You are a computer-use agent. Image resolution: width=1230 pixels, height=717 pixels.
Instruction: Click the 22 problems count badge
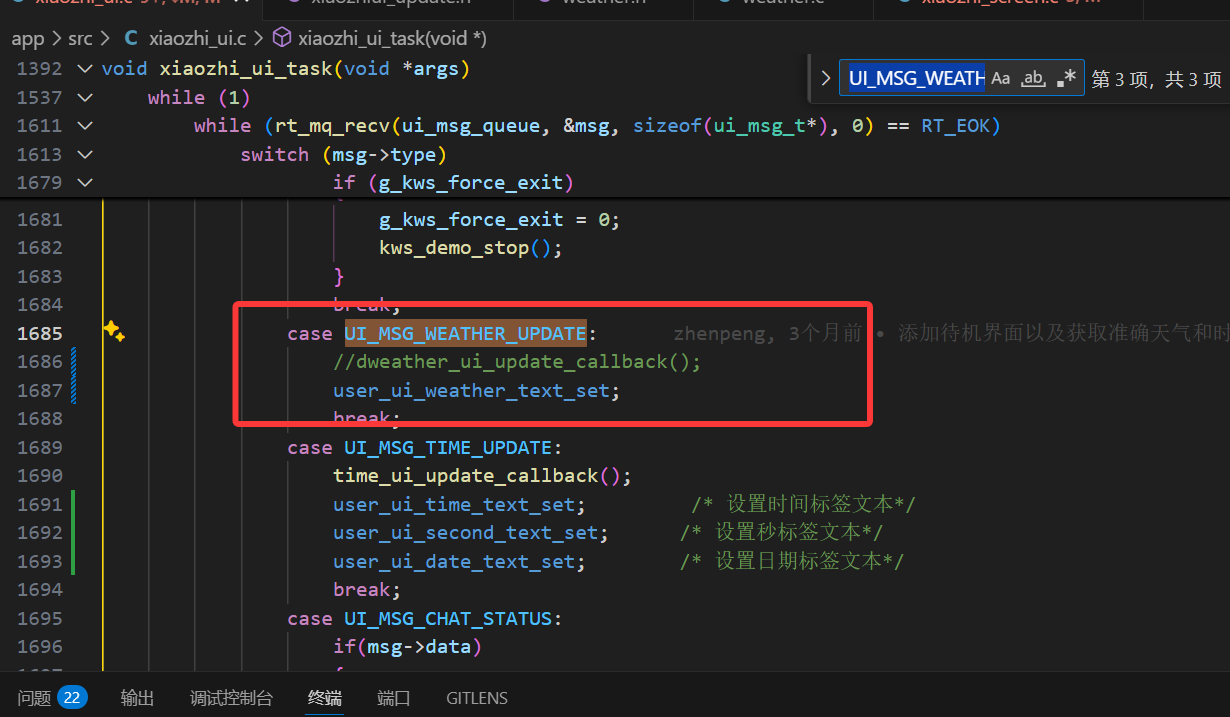click(72, 698)
